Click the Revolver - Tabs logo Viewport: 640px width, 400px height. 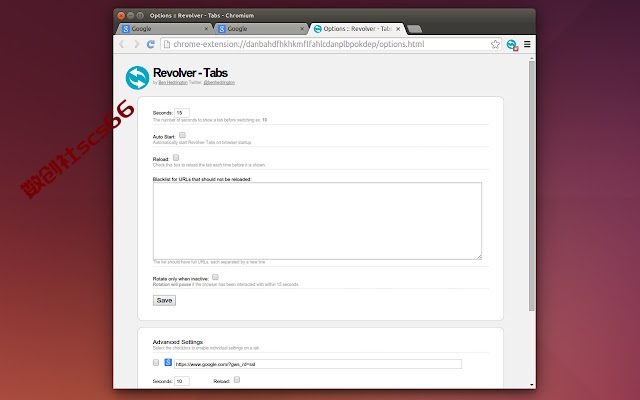click(137, 78)
